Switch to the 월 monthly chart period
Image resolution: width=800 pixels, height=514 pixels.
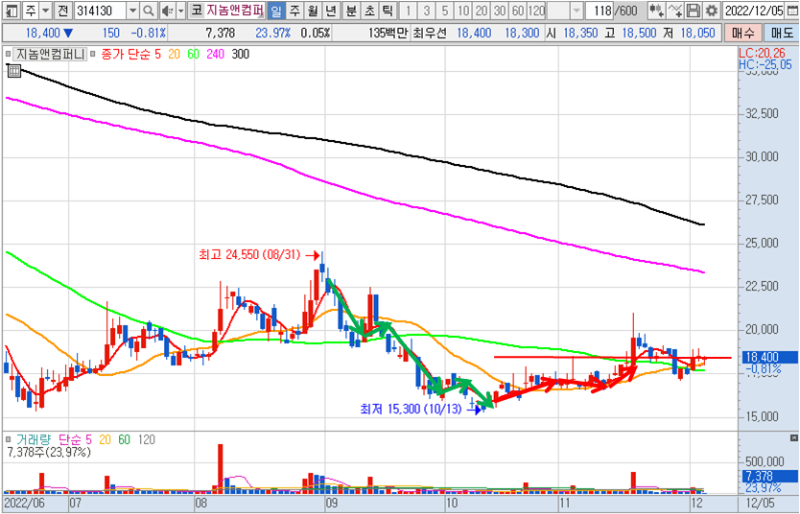[313, 10]
